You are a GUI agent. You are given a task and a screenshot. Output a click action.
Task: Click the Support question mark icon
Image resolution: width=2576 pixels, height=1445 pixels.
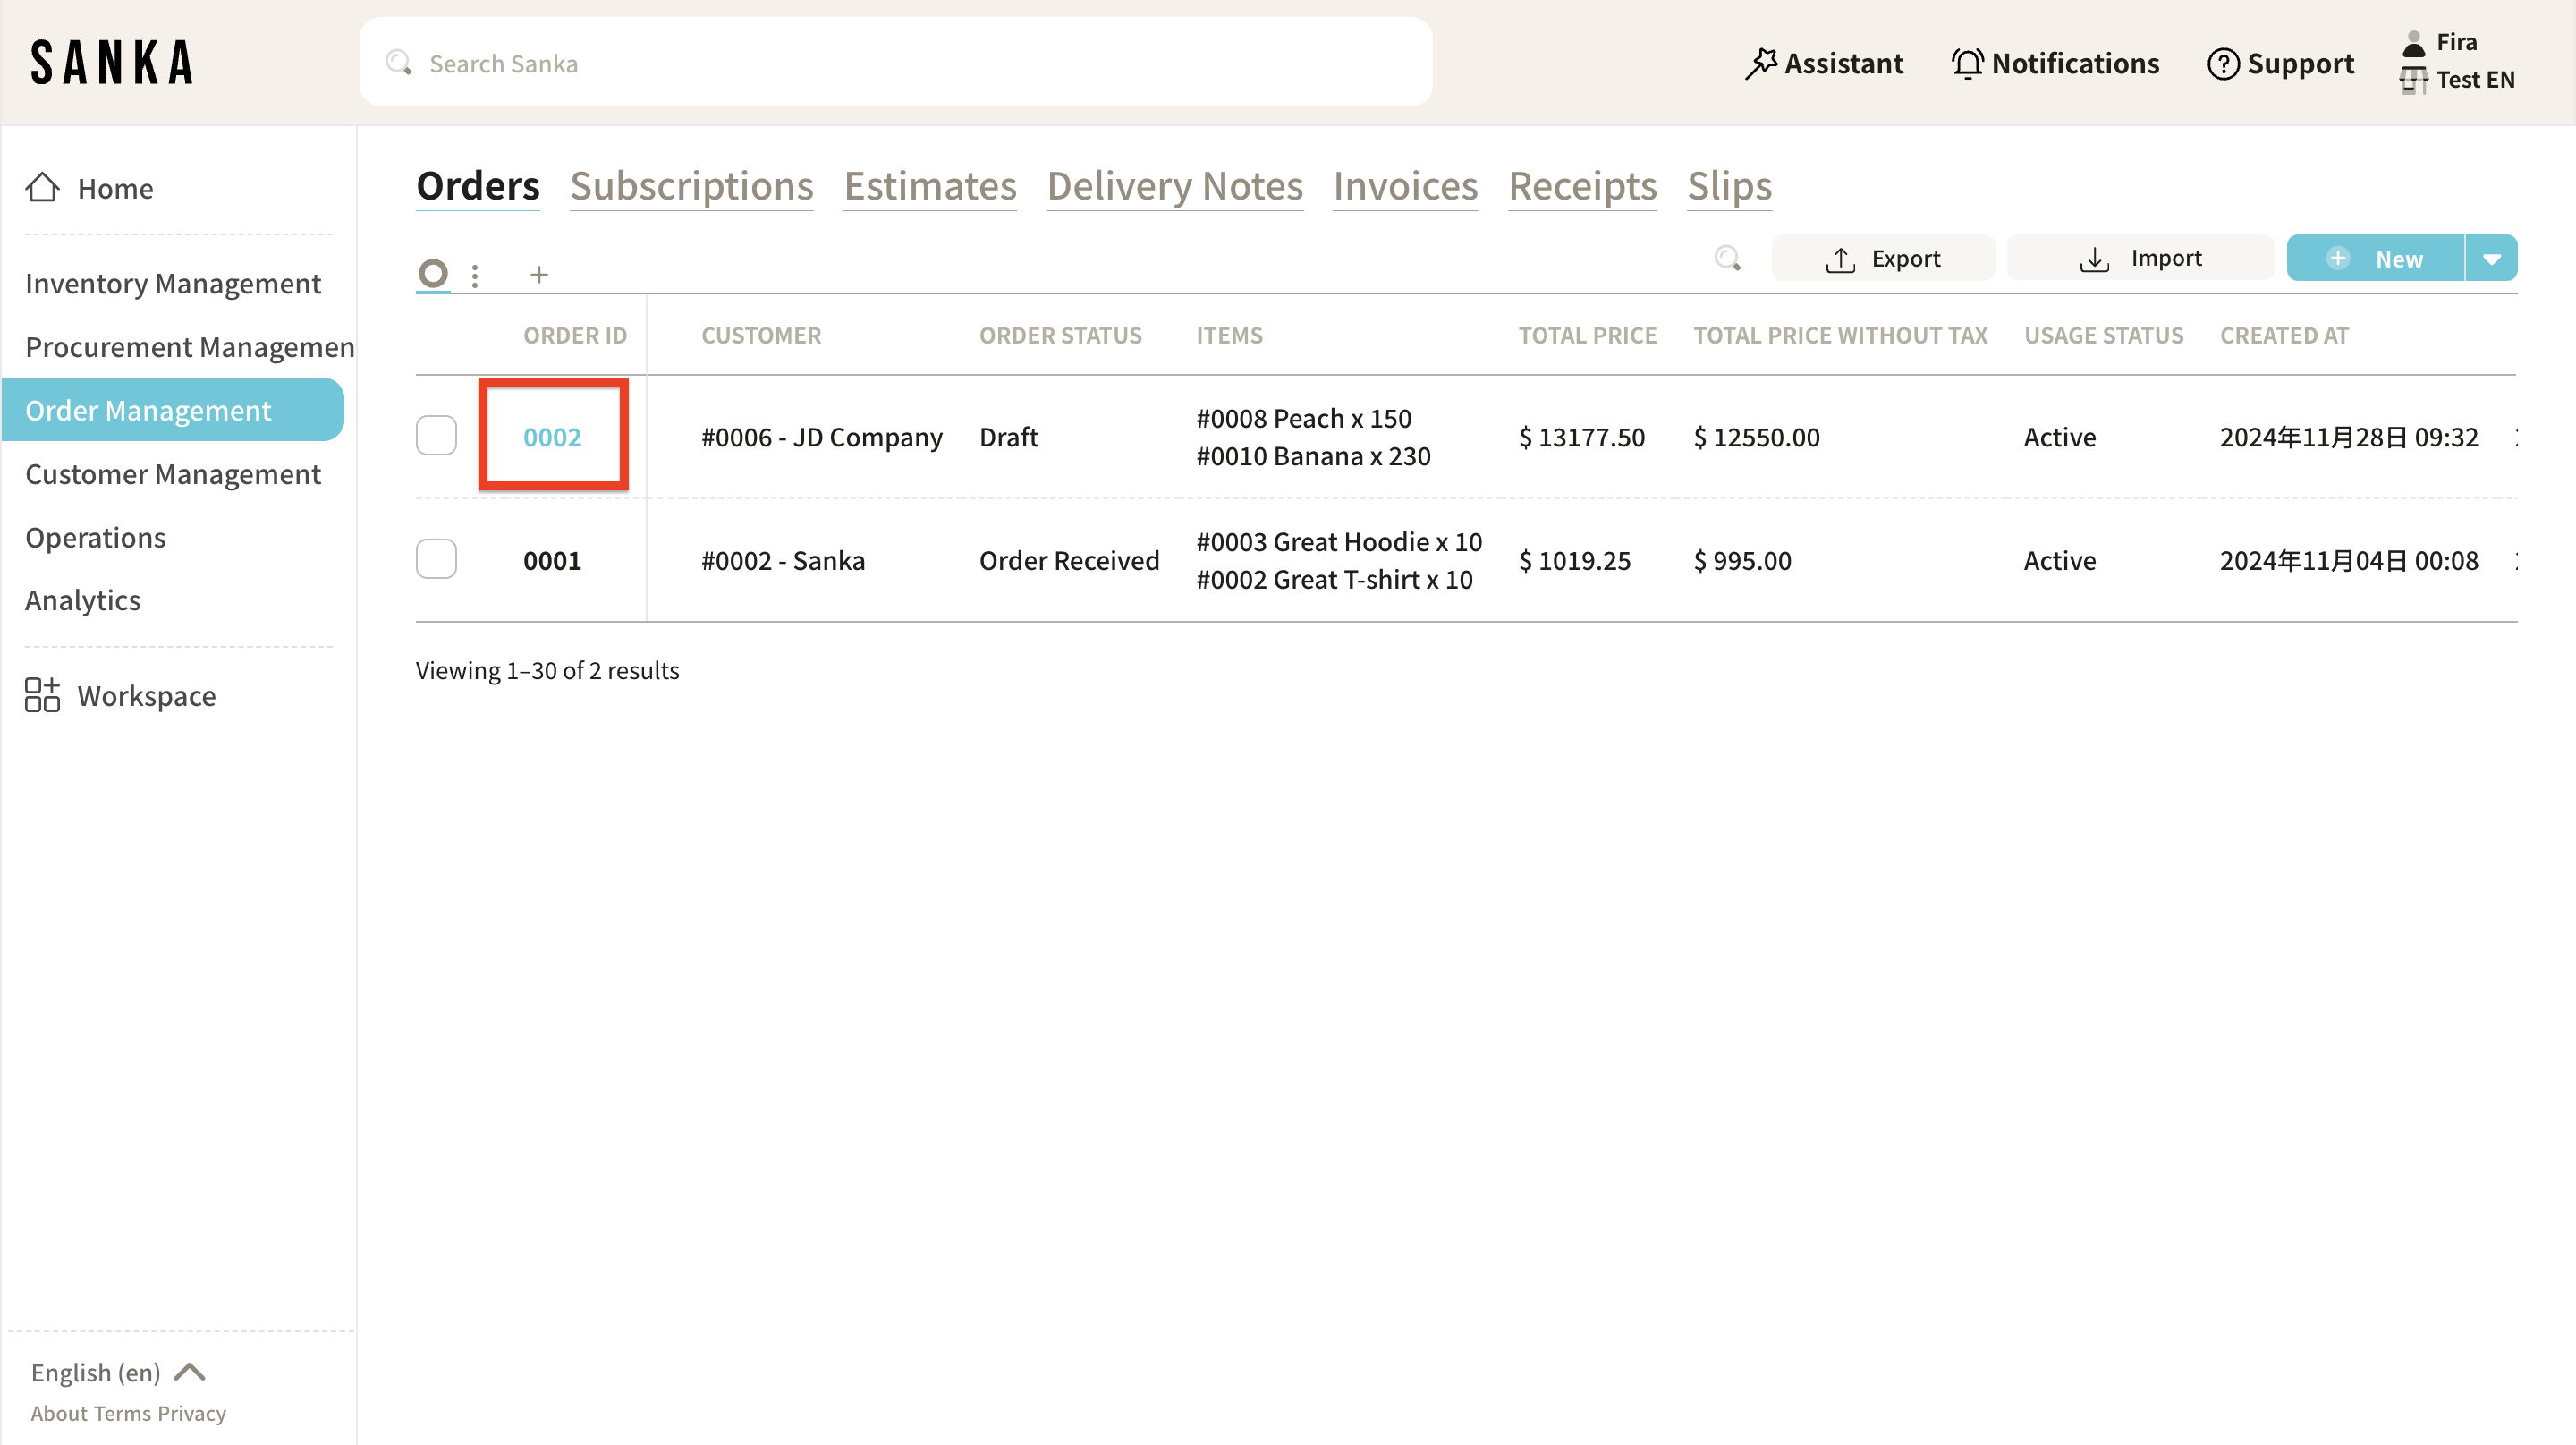[2222, 63]
